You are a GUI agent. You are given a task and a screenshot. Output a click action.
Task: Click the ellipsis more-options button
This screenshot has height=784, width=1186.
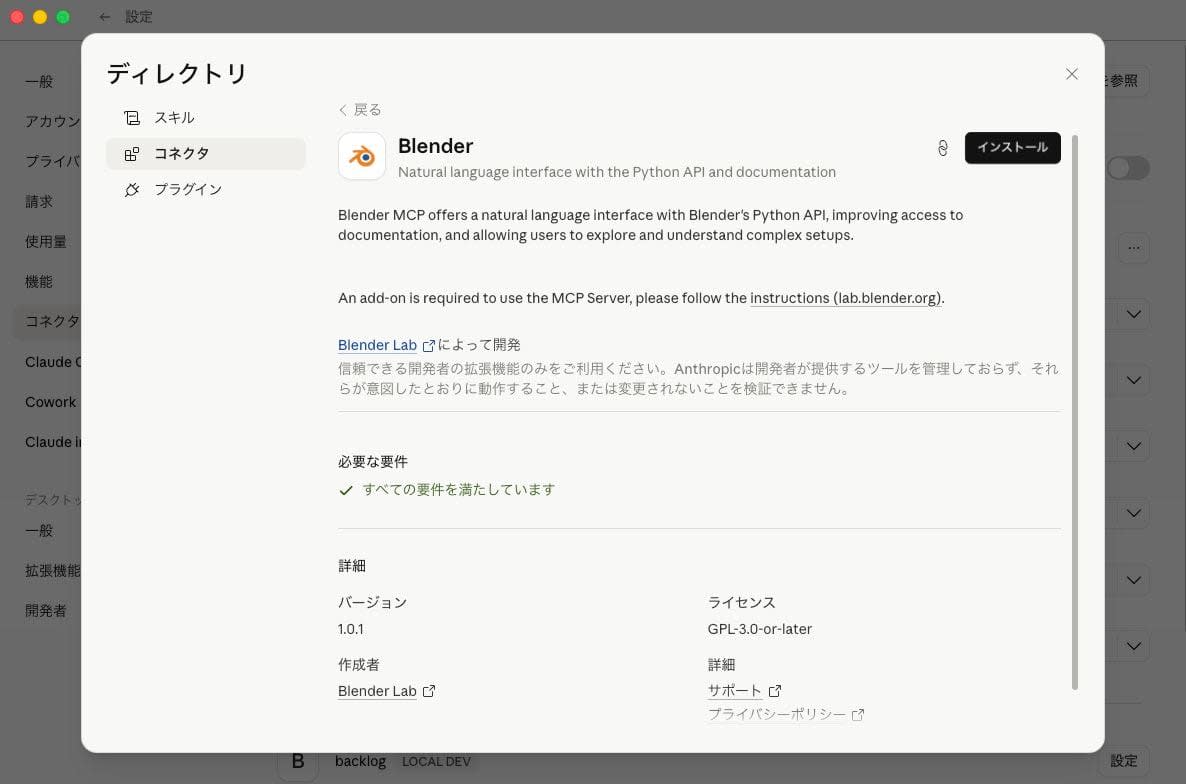tap(1134, 247)
